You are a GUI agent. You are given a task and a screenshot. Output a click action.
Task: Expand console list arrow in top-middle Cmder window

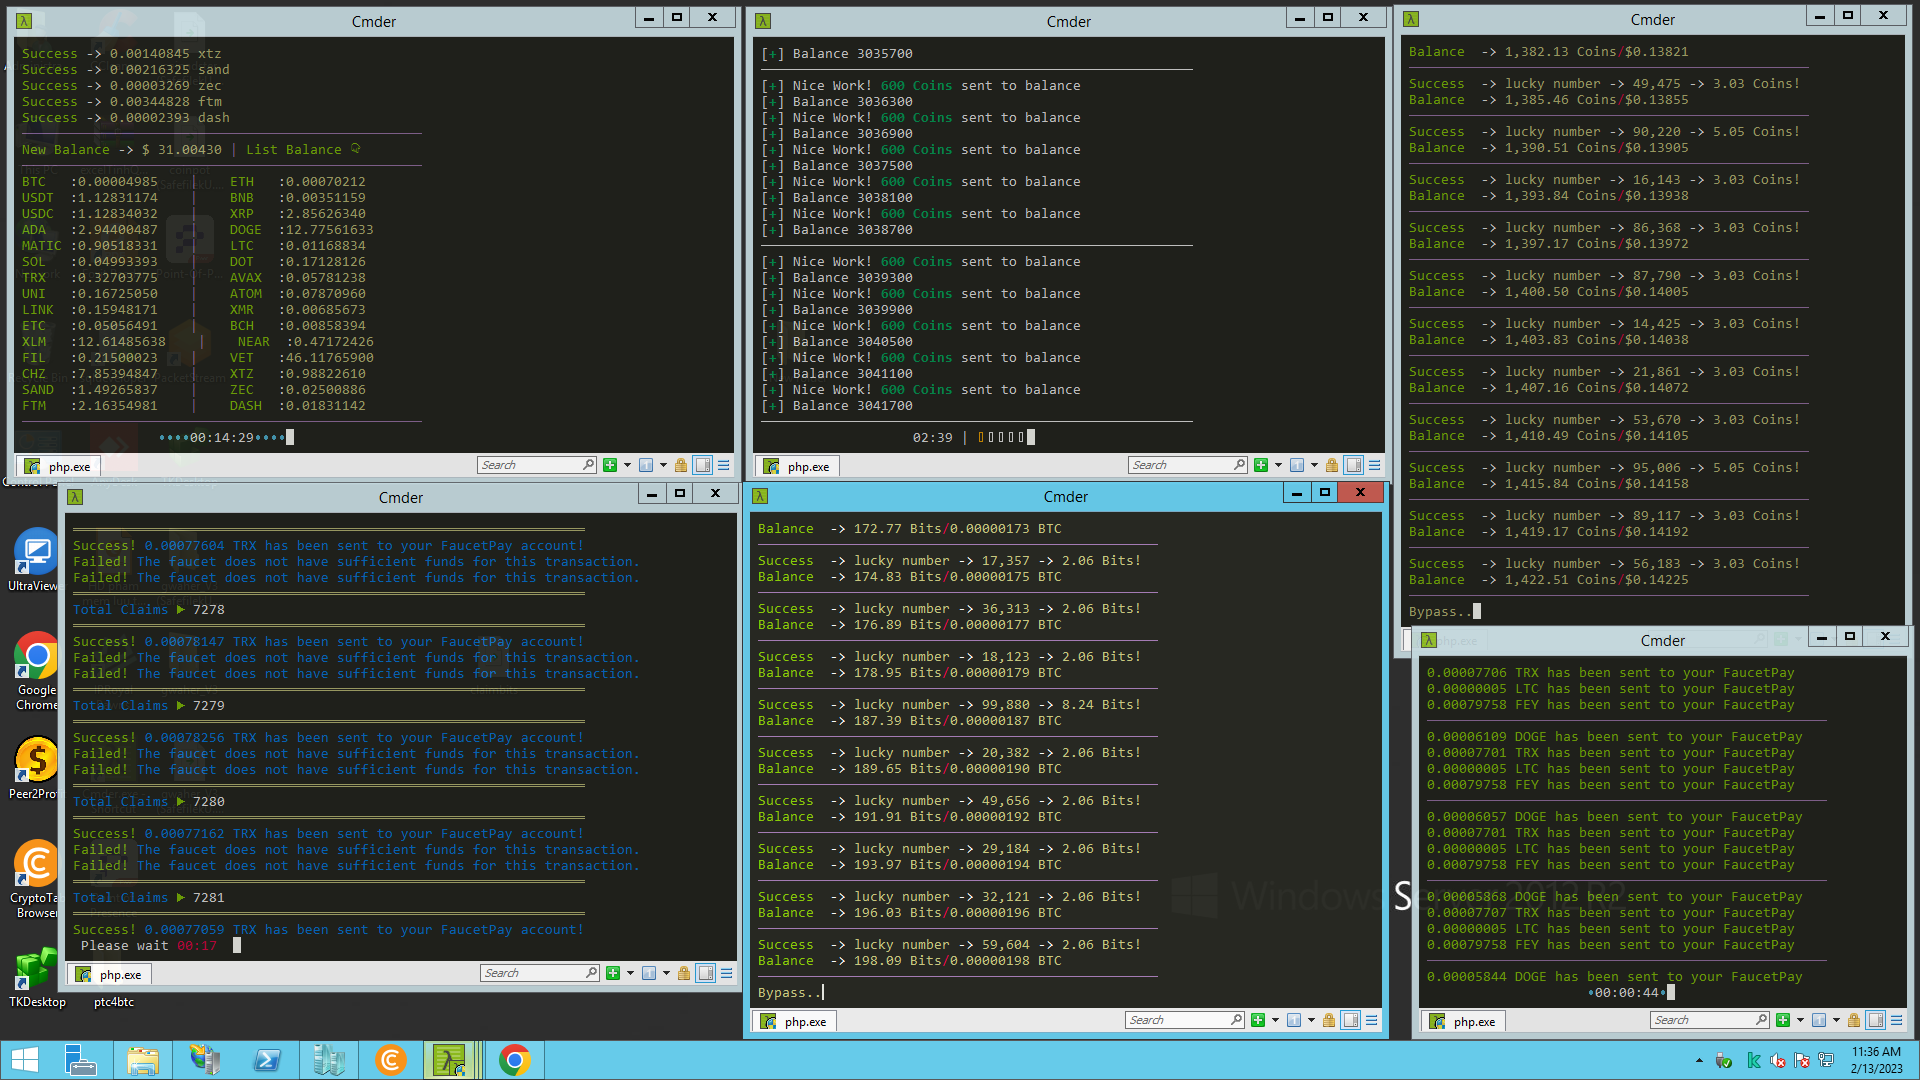(x=1314, y=465)
